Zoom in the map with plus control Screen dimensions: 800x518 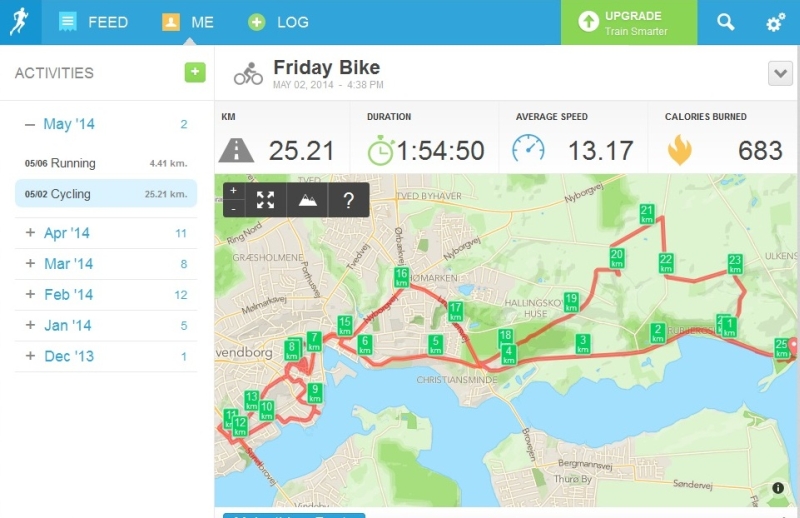click(234, 191)
